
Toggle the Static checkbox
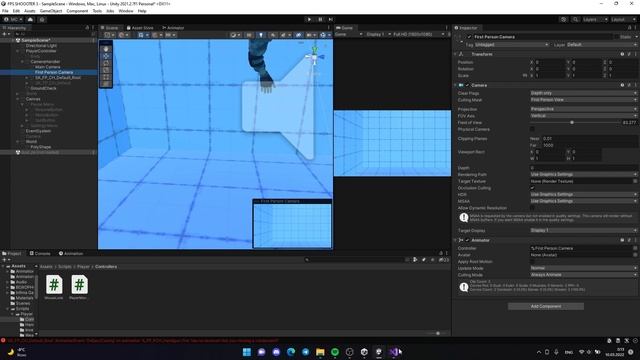[616, 37]
